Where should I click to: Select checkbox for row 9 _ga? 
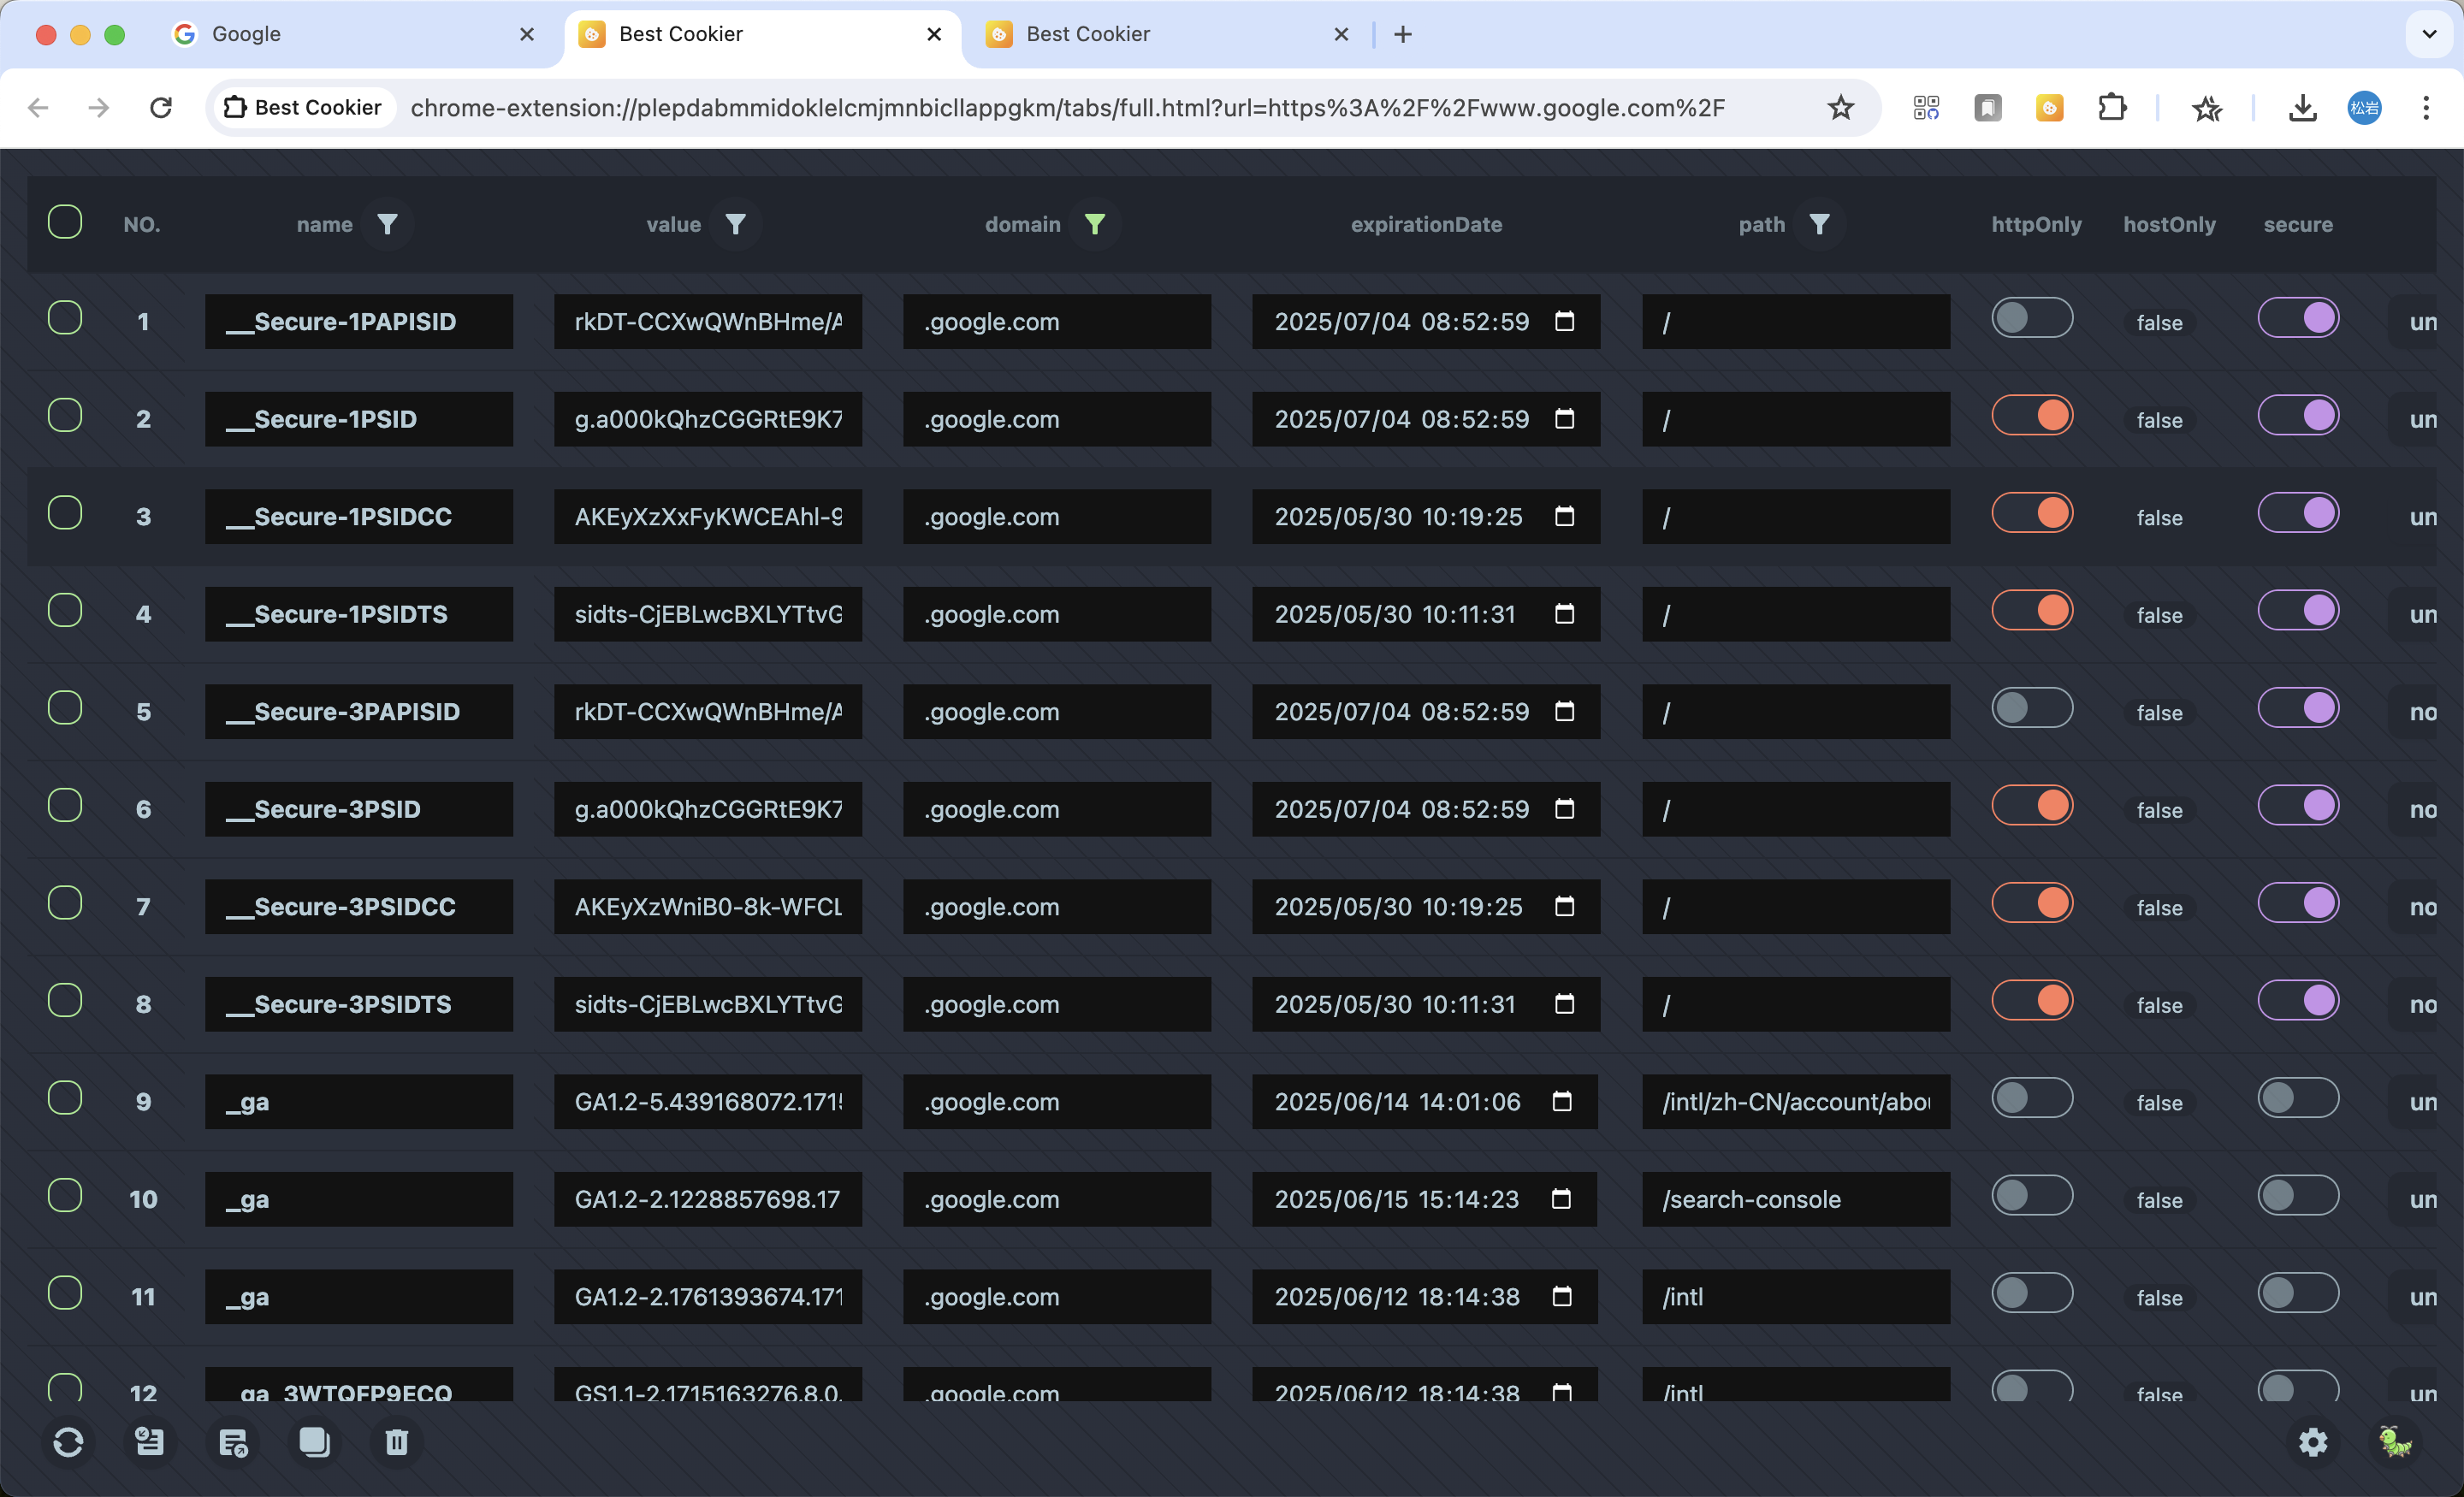pos(65,1099)
